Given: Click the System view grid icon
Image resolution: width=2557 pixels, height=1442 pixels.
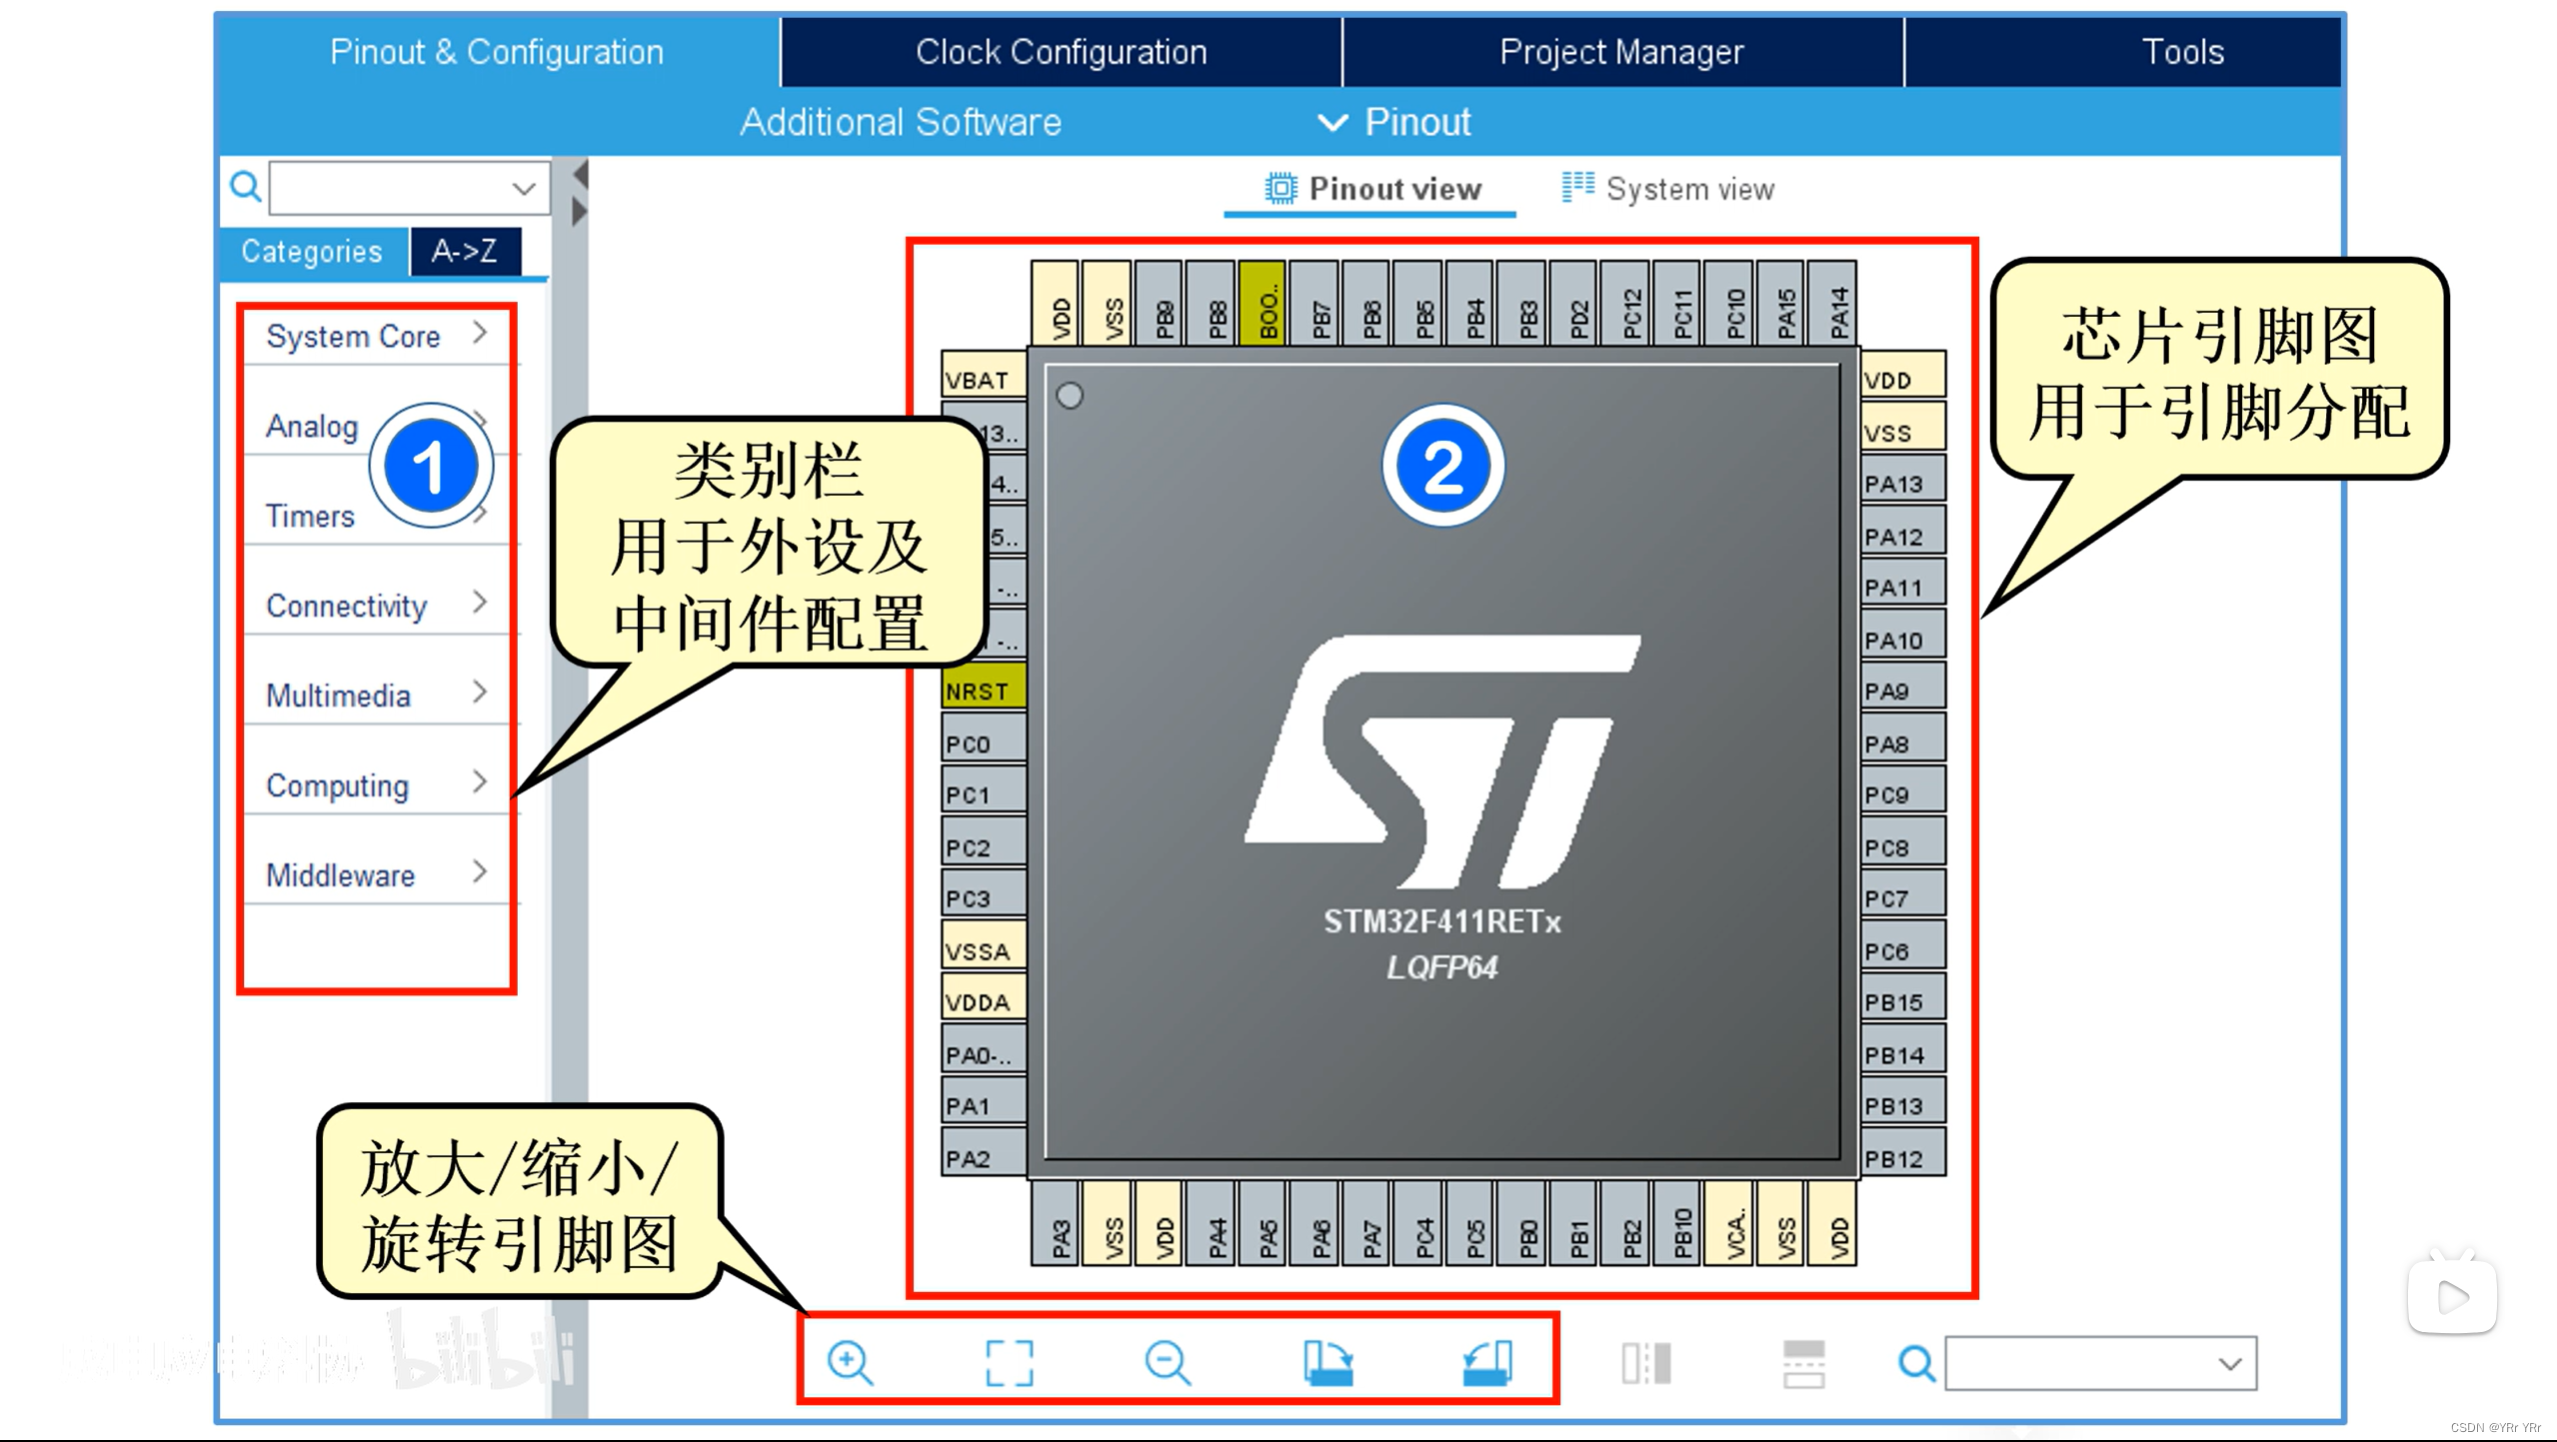Looking at the screenshot, I should coord(1577,186).
